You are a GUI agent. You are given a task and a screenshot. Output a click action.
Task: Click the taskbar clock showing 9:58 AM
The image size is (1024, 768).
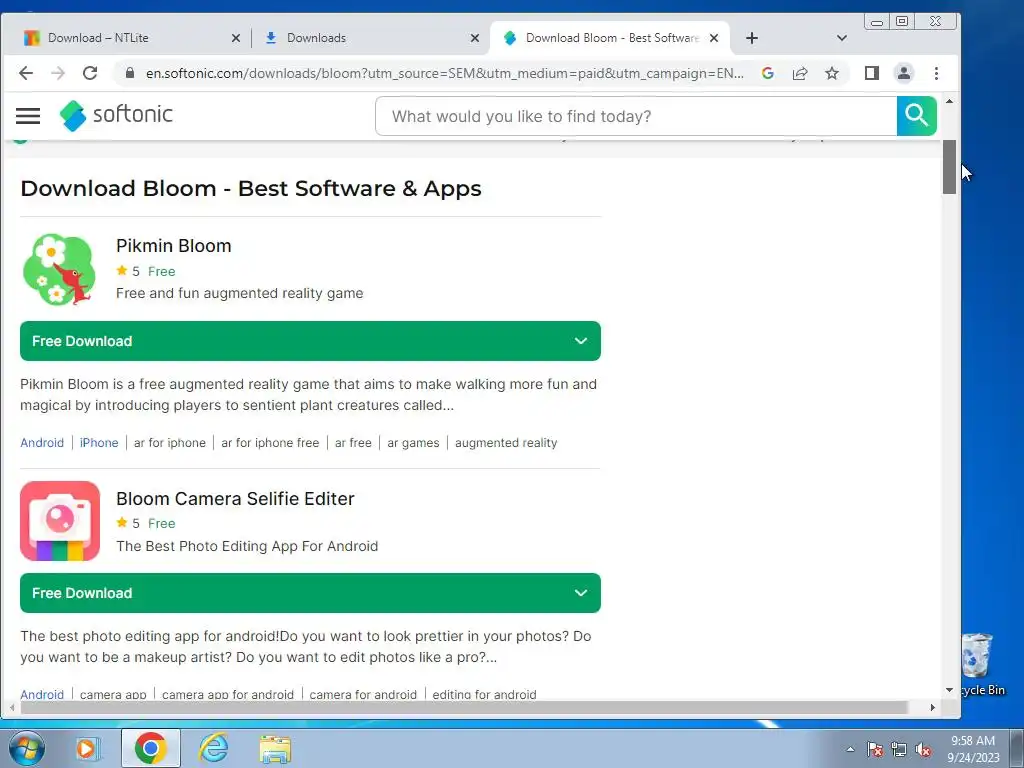click(x=973, y=749)
